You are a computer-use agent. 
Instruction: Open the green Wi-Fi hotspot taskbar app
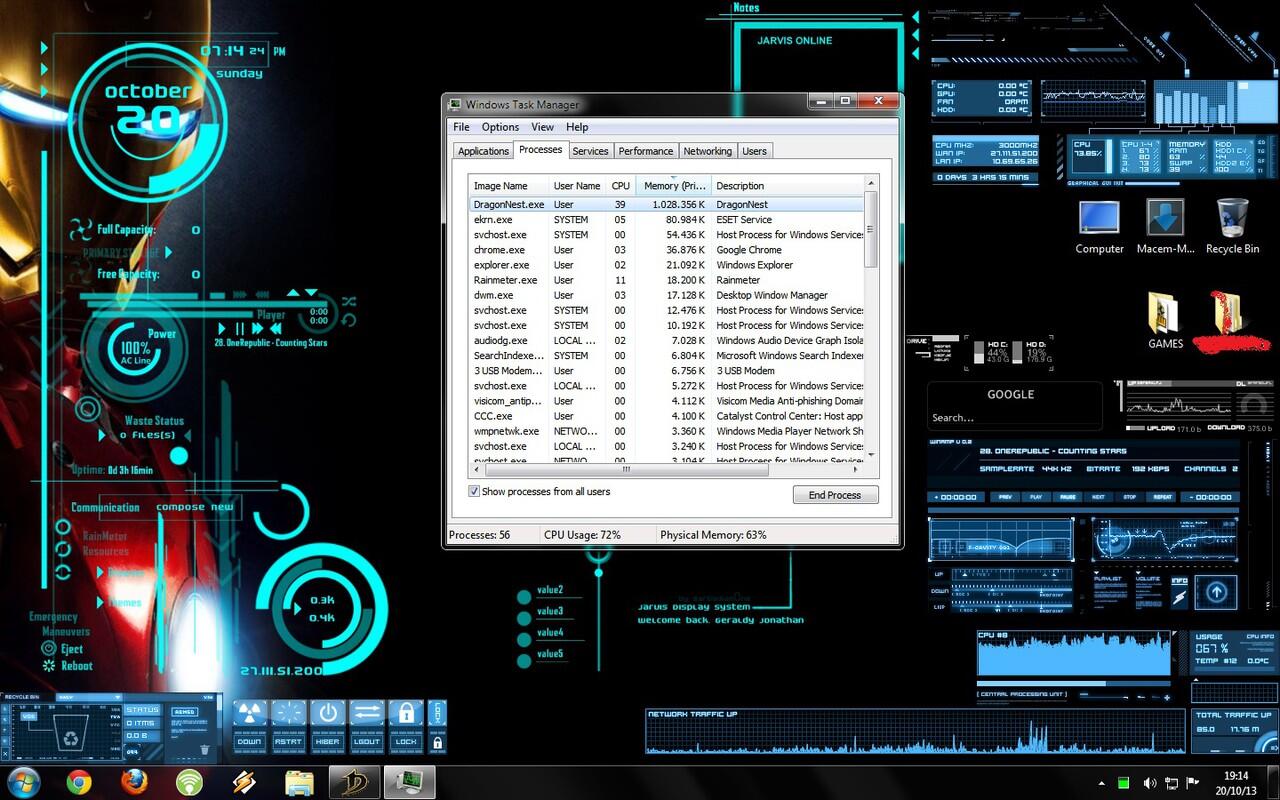pos(189,781)
